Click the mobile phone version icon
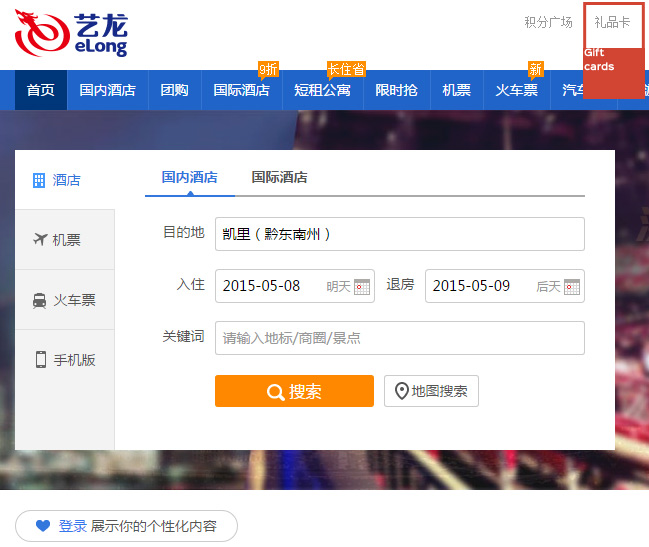Image resolution: width=649 pixels, height=547 pixels. coord(41,360)
